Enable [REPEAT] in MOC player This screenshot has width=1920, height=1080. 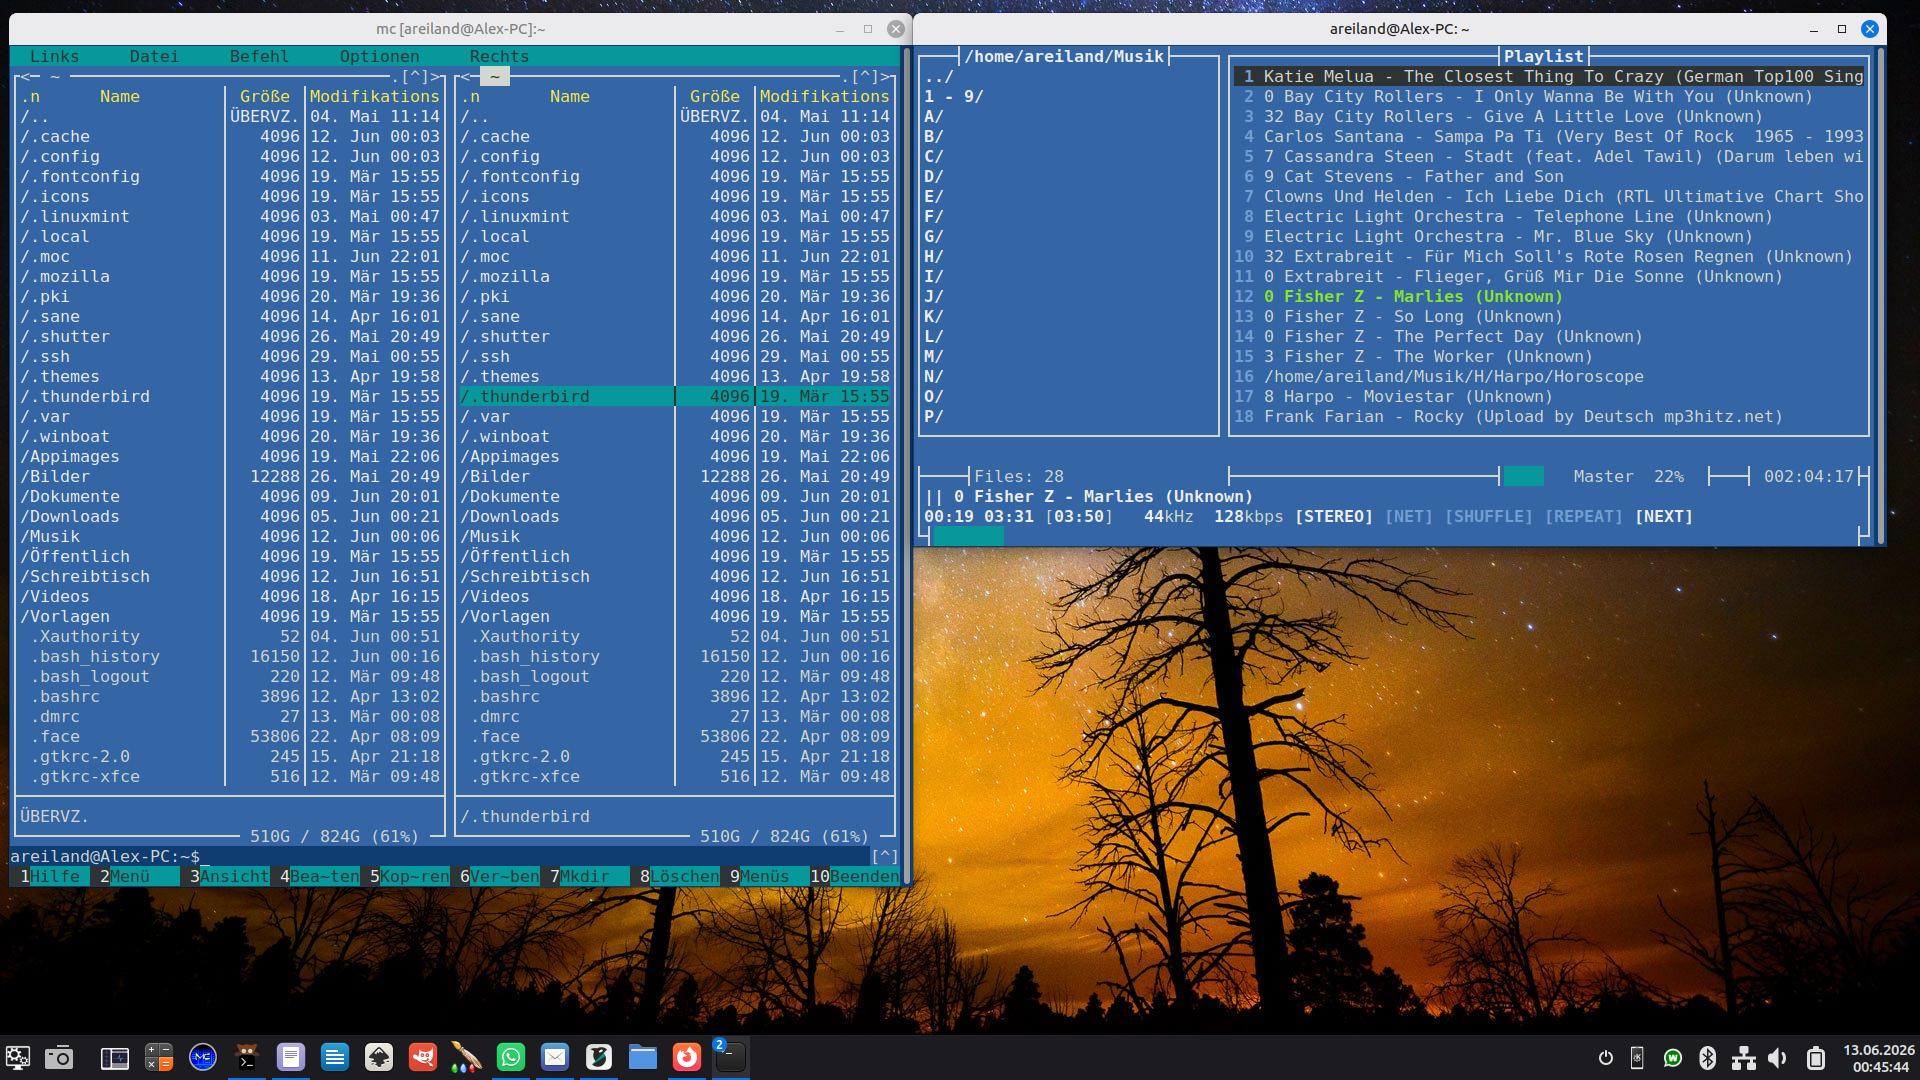(1584, 517)
